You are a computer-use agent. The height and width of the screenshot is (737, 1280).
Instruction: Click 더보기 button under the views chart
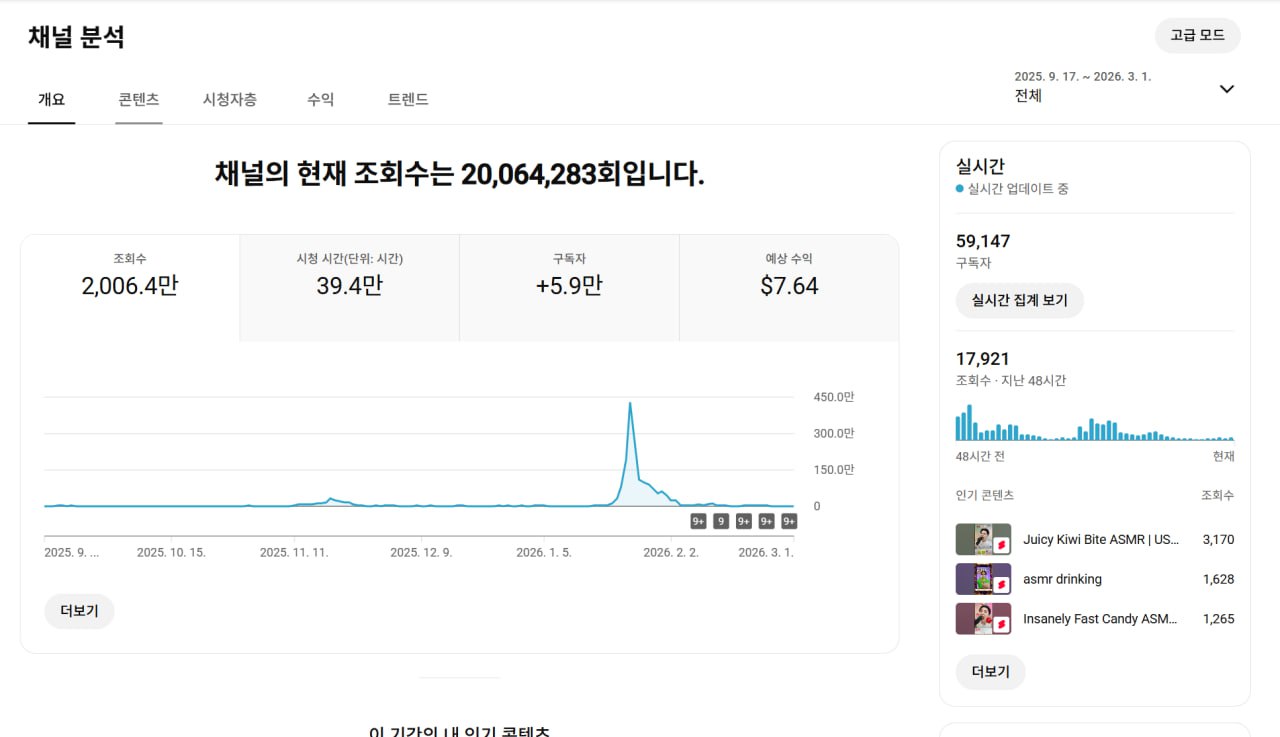click(x=79, y=611)
